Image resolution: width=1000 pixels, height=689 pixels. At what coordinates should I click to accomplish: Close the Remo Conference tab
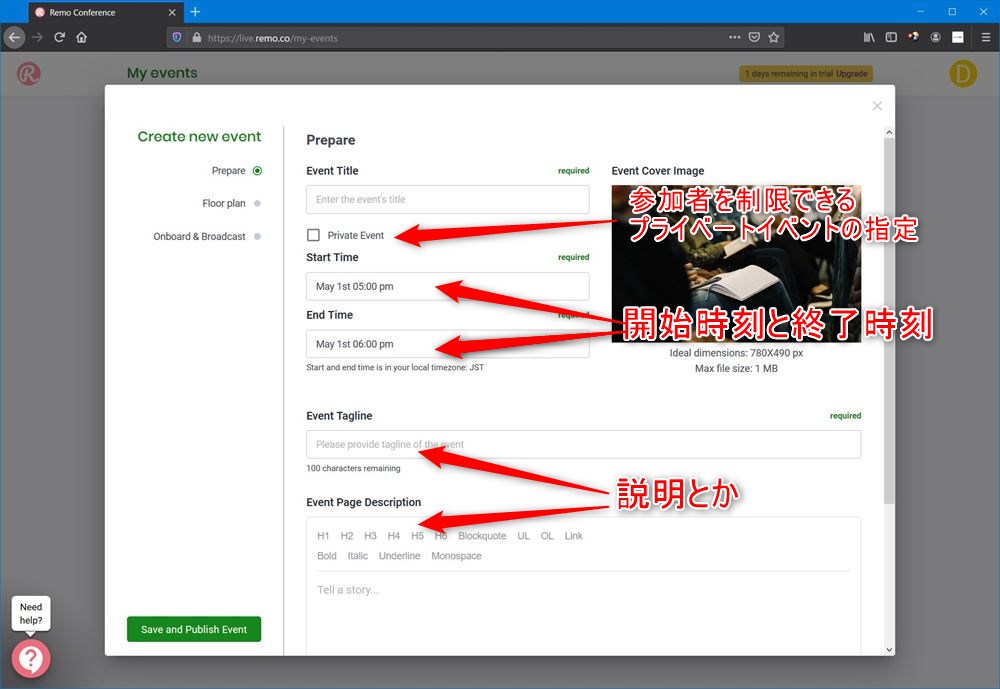(172, 12)
